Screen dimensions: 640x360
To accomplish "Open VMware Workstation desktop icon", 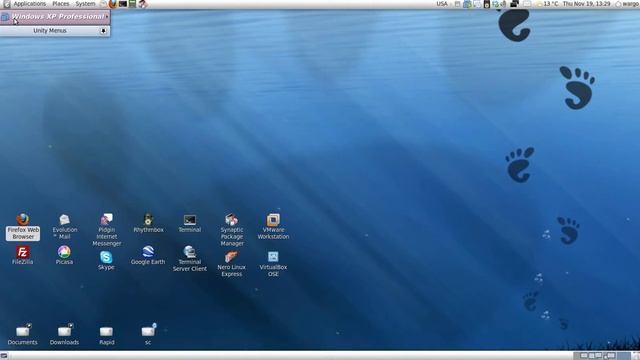I will tap(273, 227).
